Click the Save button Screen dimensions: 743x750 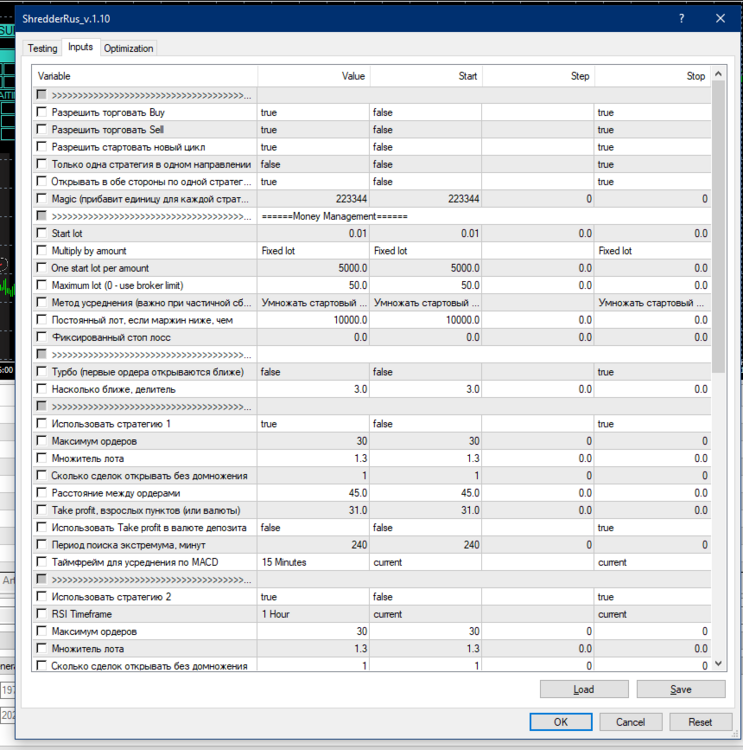[681, 689]
